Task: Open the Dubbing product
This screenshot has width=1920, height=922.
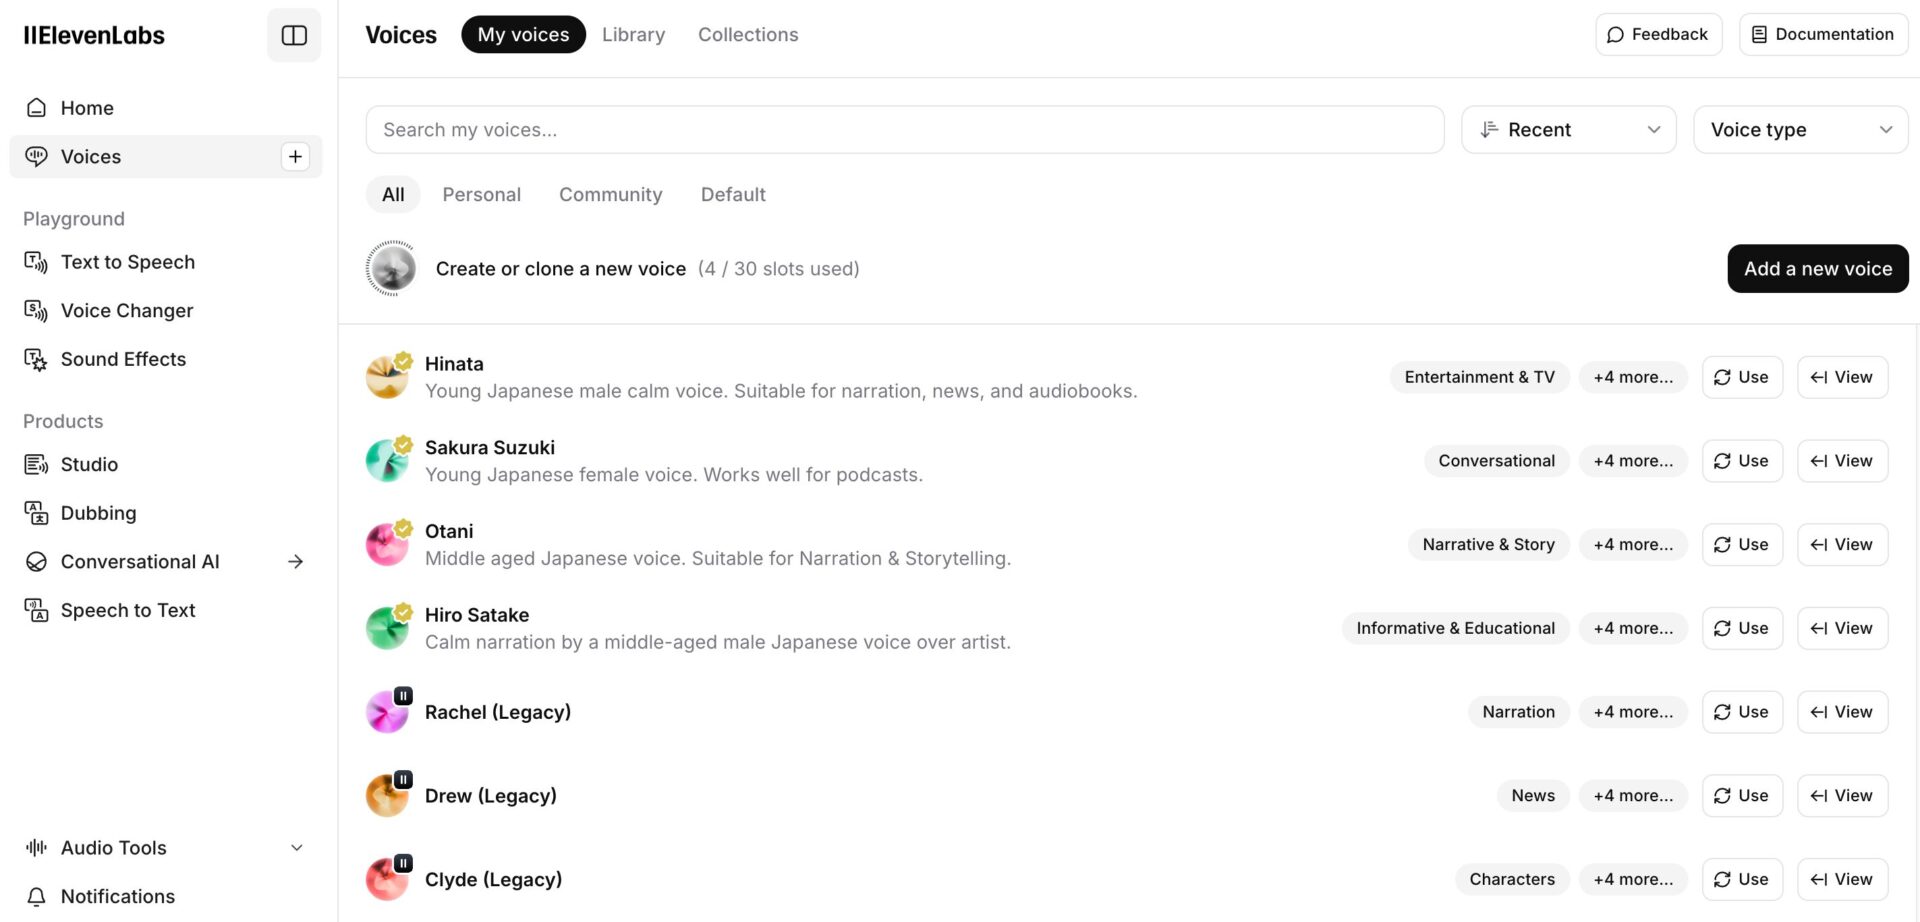Action: pyautogui.click(x=98, y=513)
